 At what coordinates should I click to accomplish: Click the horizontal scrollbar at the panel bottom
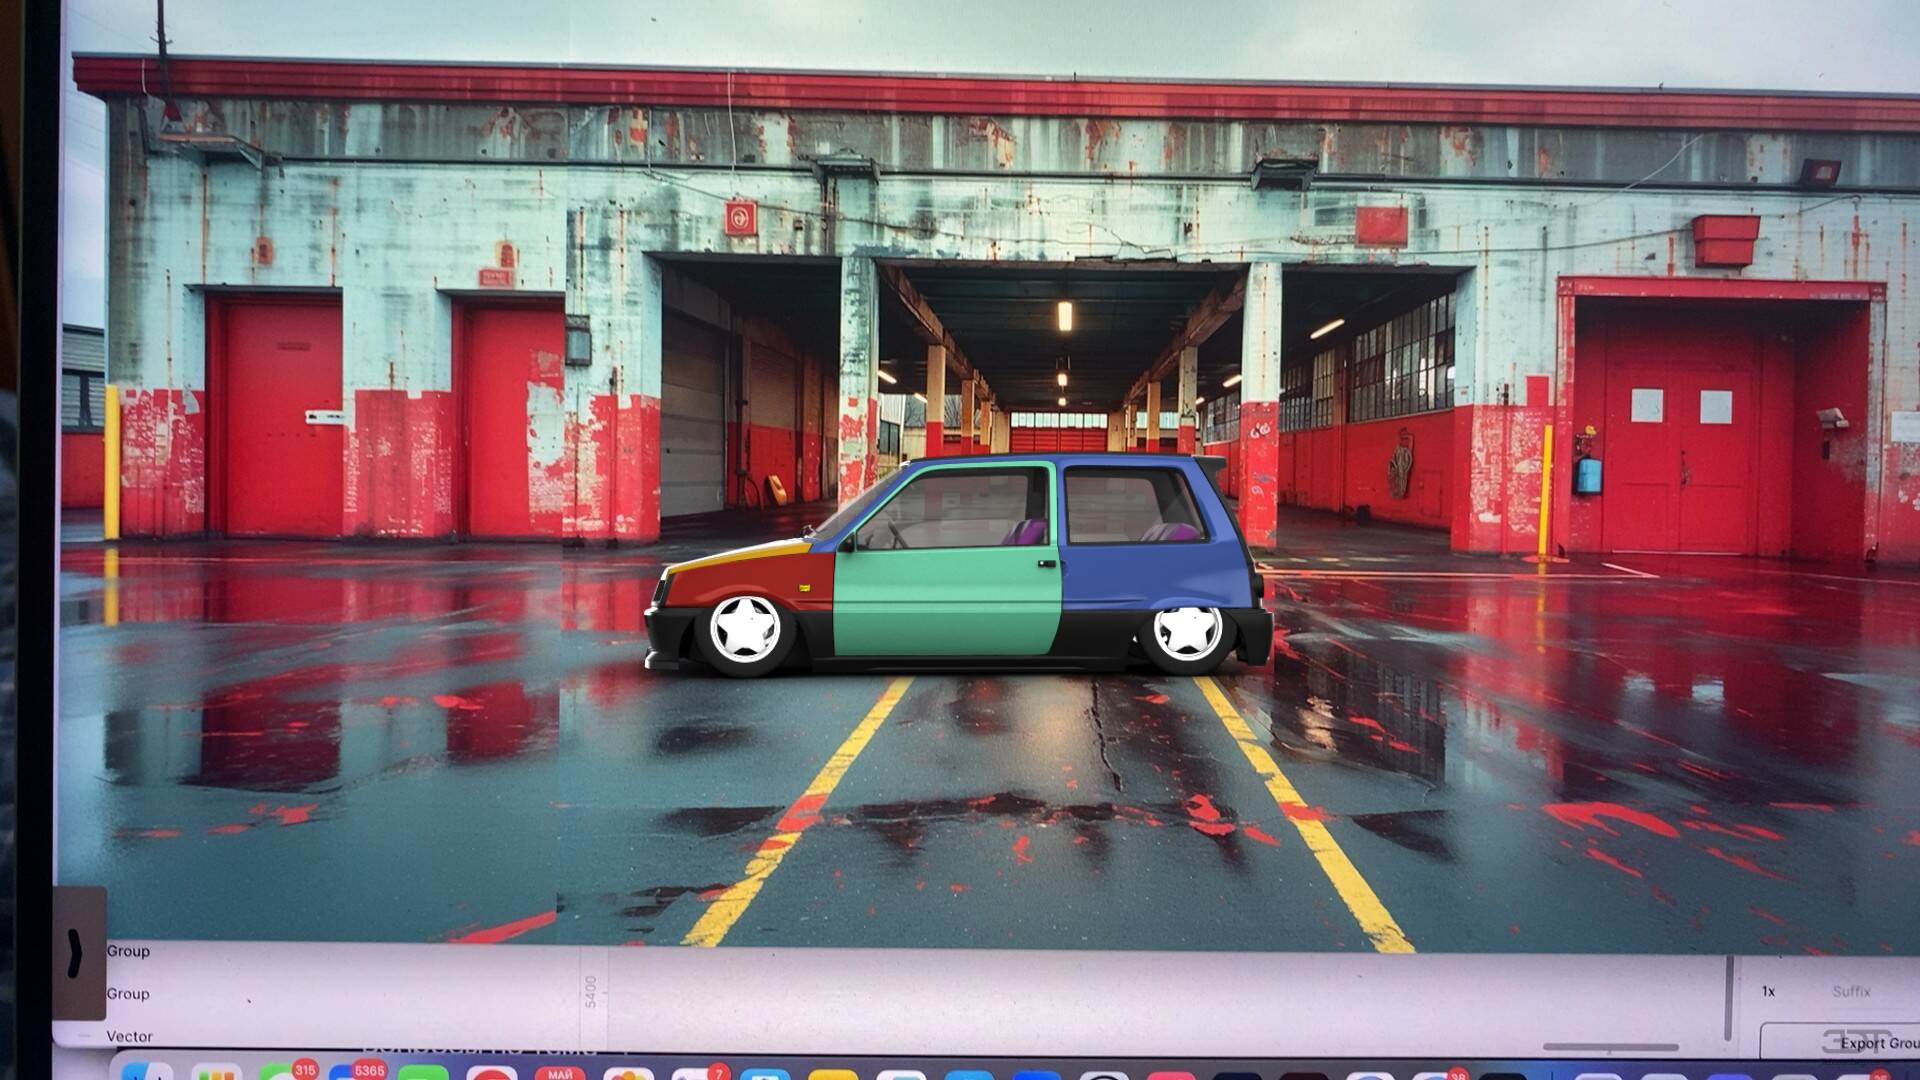[1610, 1046]
